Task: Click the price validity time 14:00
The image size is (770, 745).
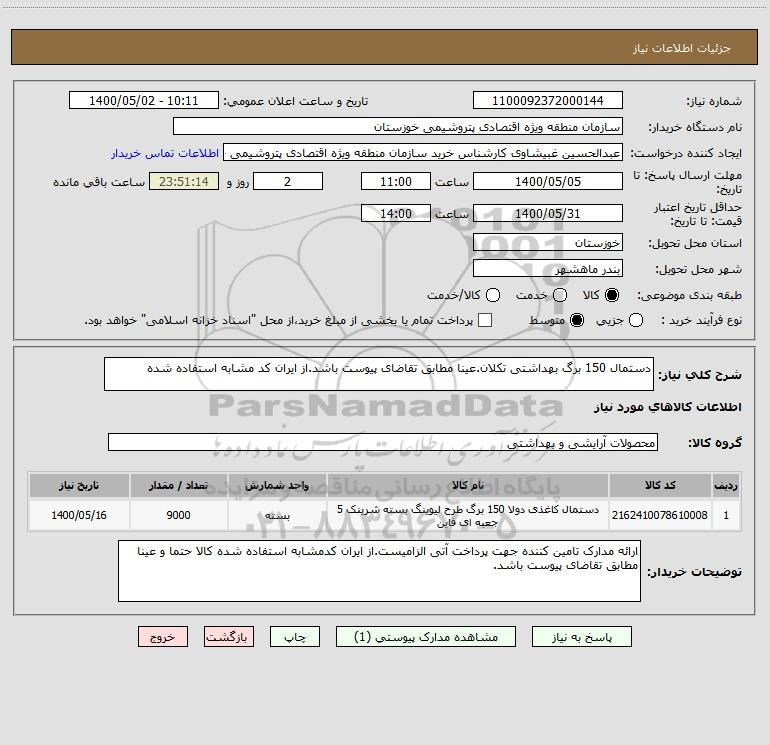Action: [396, 213]
